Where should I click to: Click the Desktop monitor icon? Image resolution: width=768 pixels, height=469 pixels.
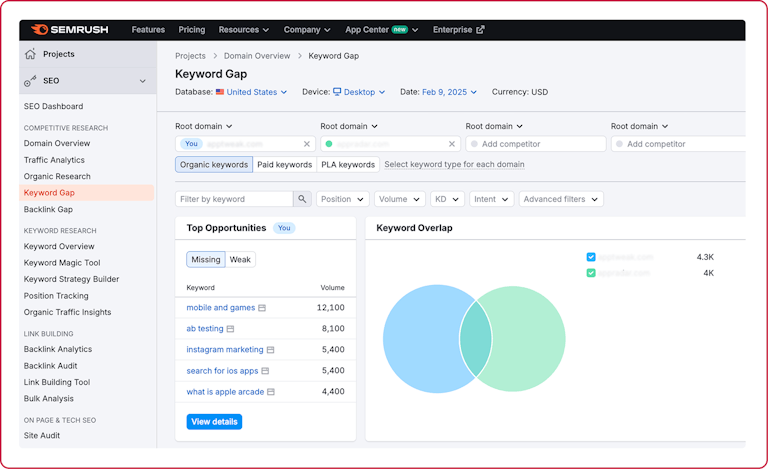pos(337,92)
